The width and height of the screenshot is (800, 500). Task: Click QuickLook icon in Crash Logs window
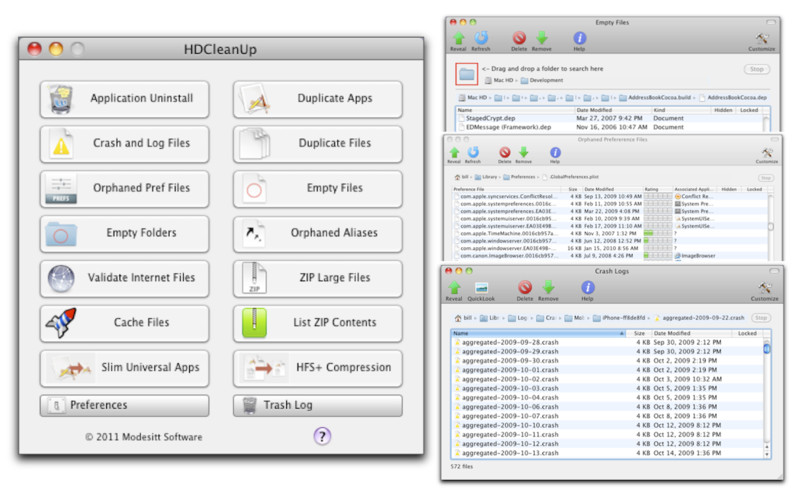[481, 290]
